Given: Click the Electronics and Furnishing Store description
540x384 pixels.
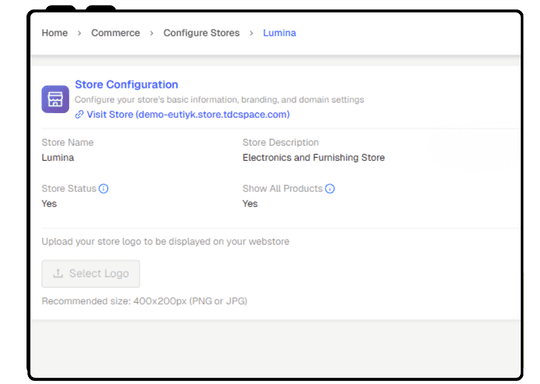Looking at the screenshot, I should pyautogui.click(x=313, y=158).
